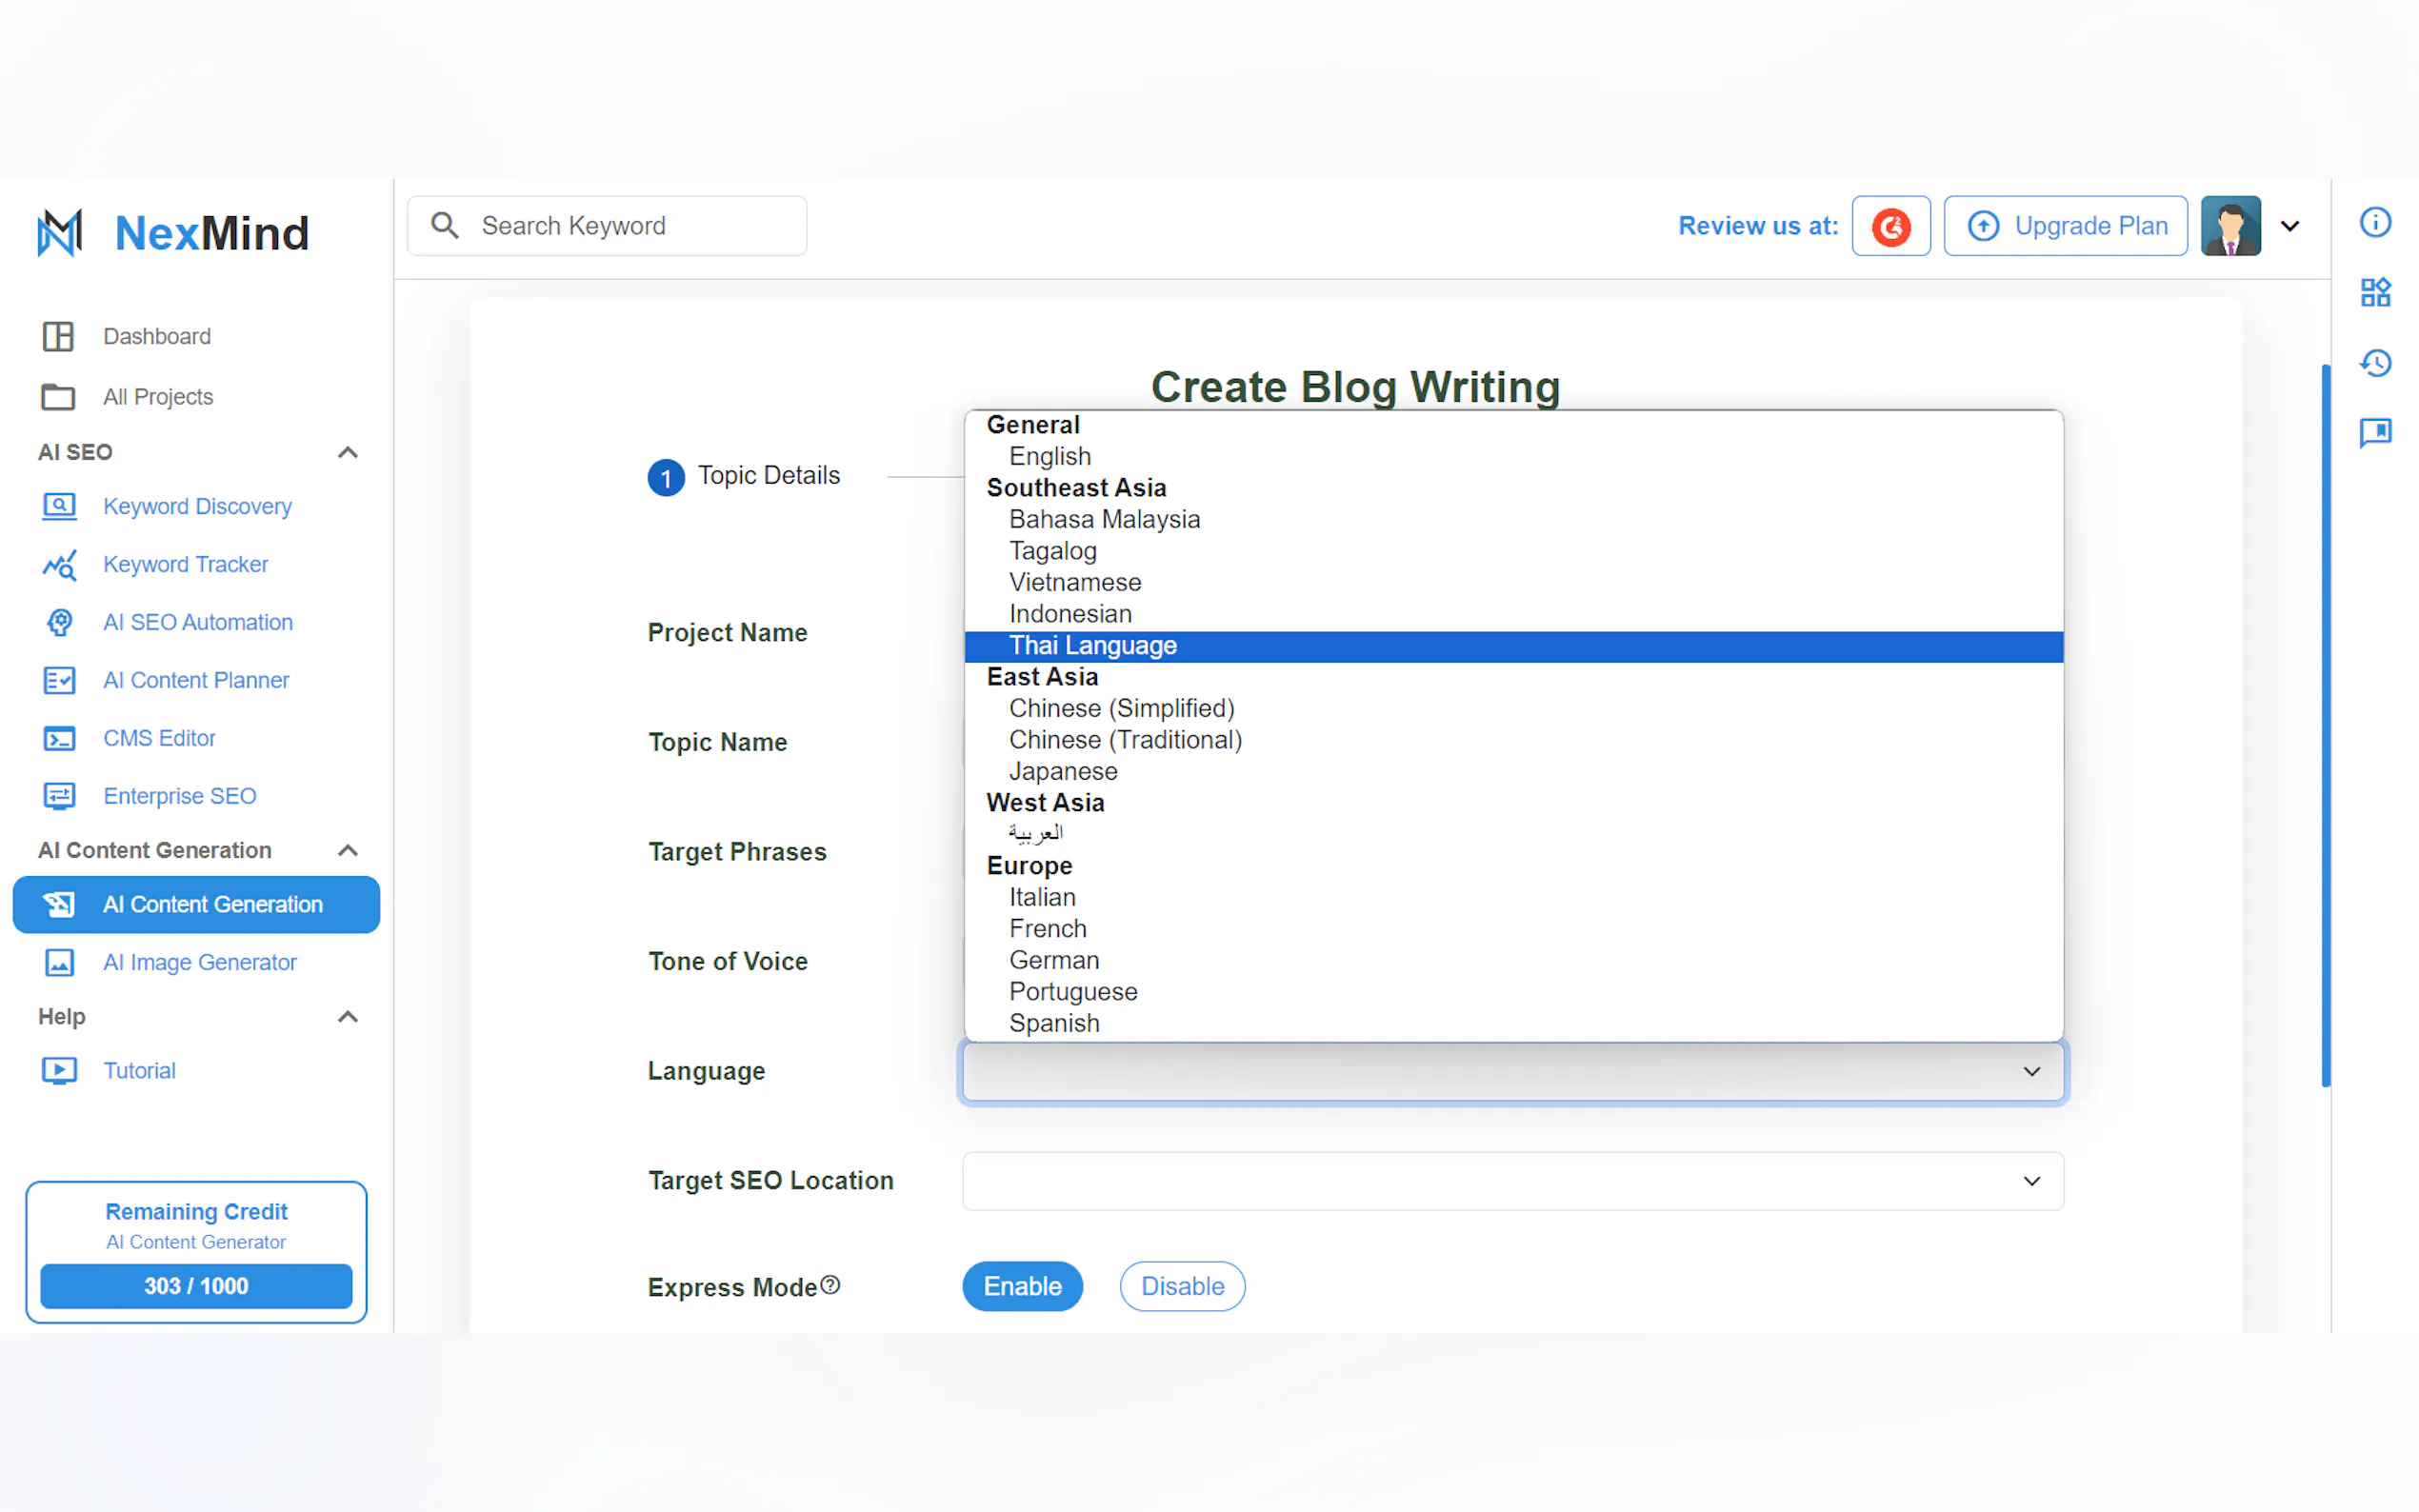The width and height of the screenshot is (2419, 1512).
Task: Open the info icon in right sidebar
Action: pos(2374,222)
